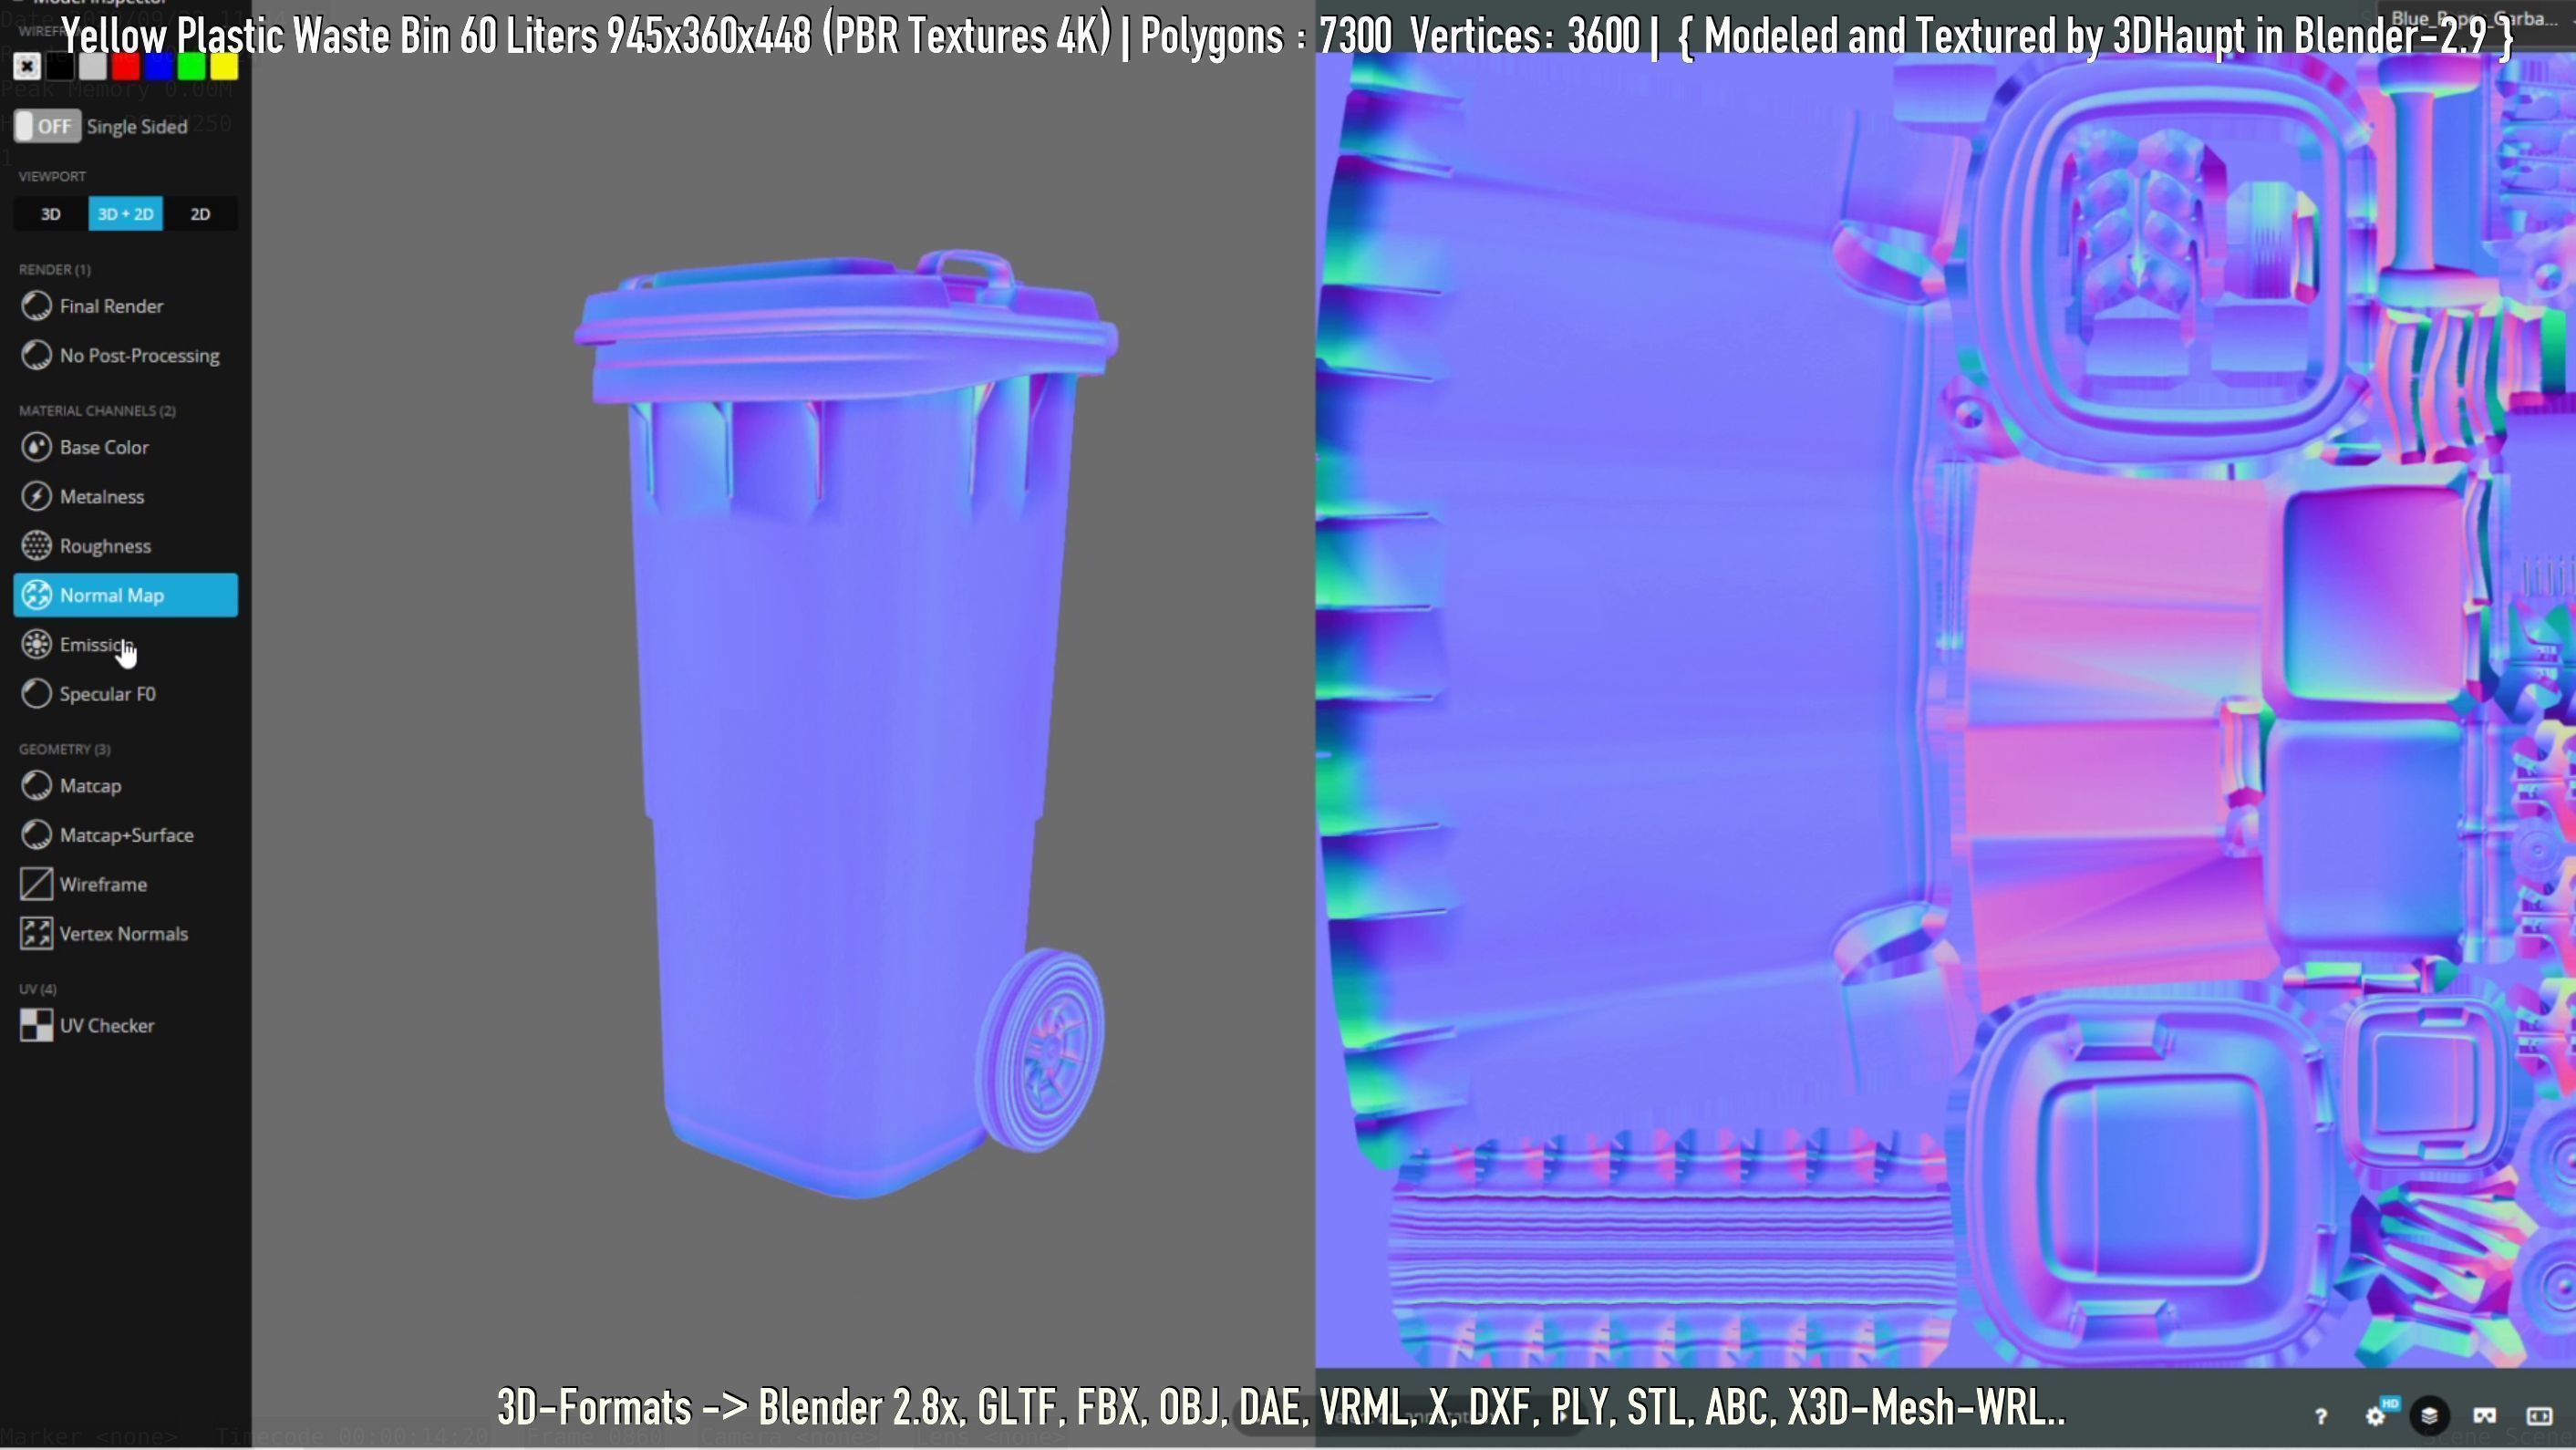Toggle the Model Inspector layers icon
The image size is (2576, 1450).
[x=2430, y=1416]
